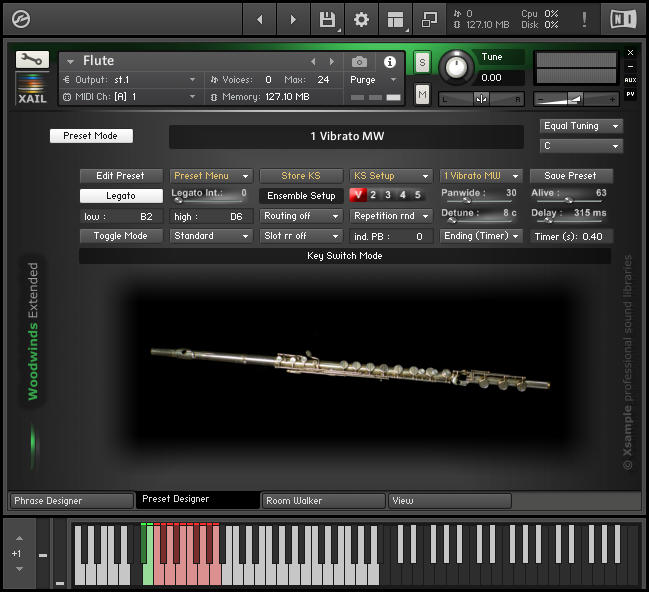Go to previous instrument with left arrow
Viewport: 649px width, 592px height.
[260, 19]
